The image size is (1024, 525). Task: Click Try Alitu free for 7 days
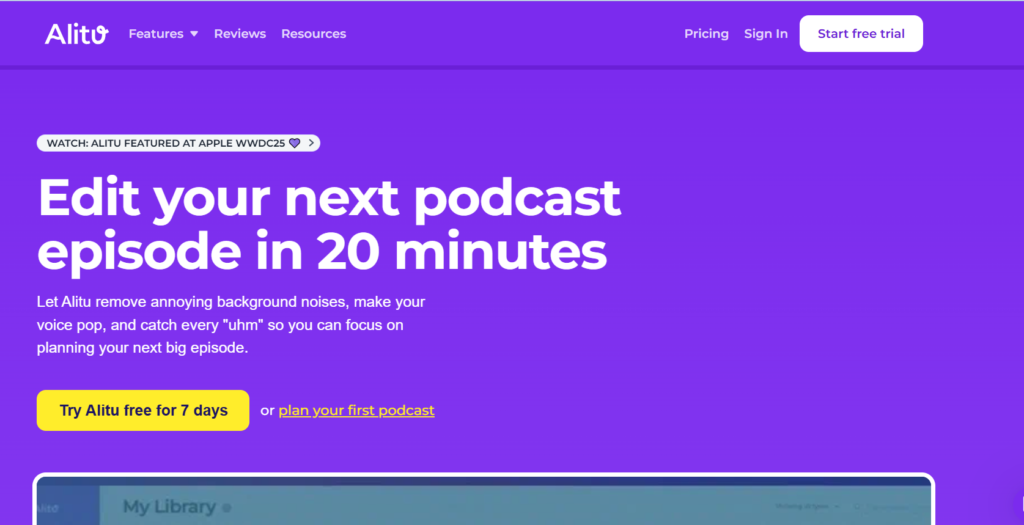(143, 410)
